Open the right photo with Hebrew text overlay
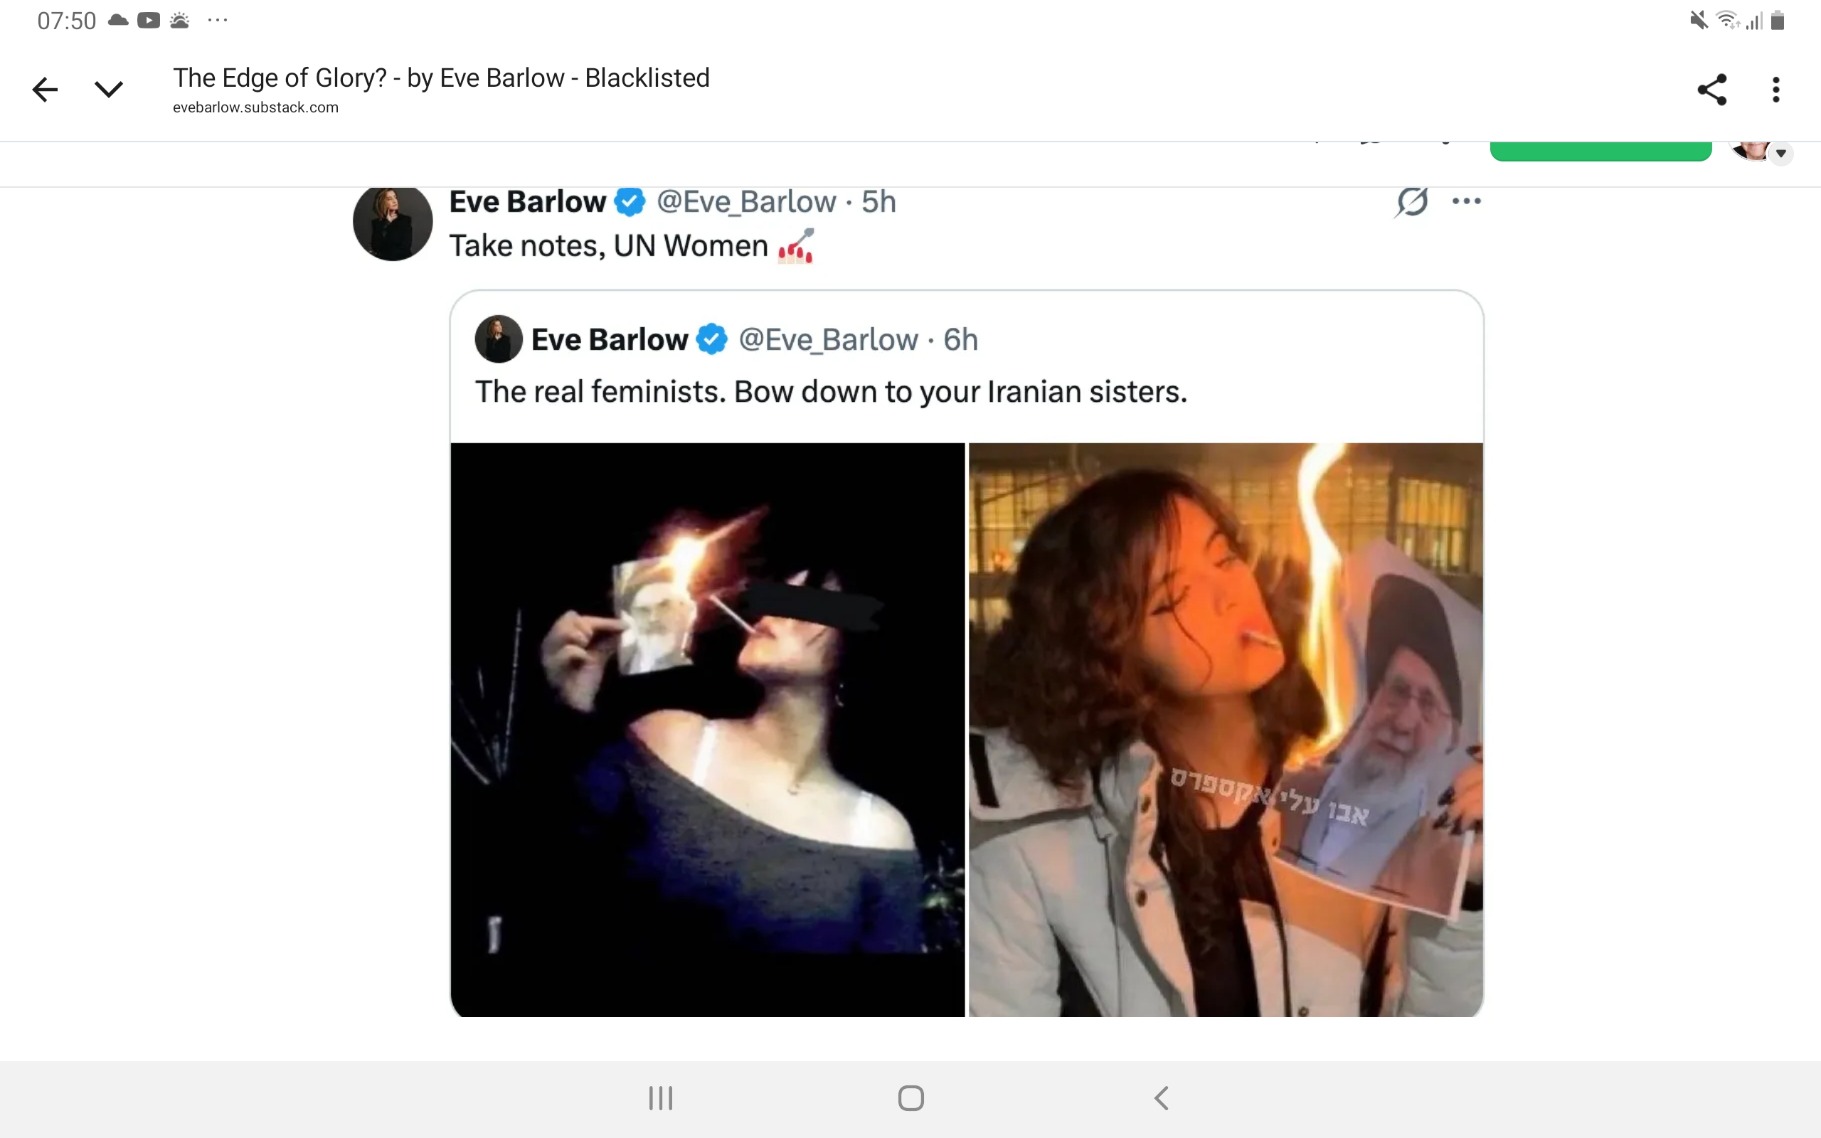The width and height of the screenshot is (1821, 1138). (1225, 730)
